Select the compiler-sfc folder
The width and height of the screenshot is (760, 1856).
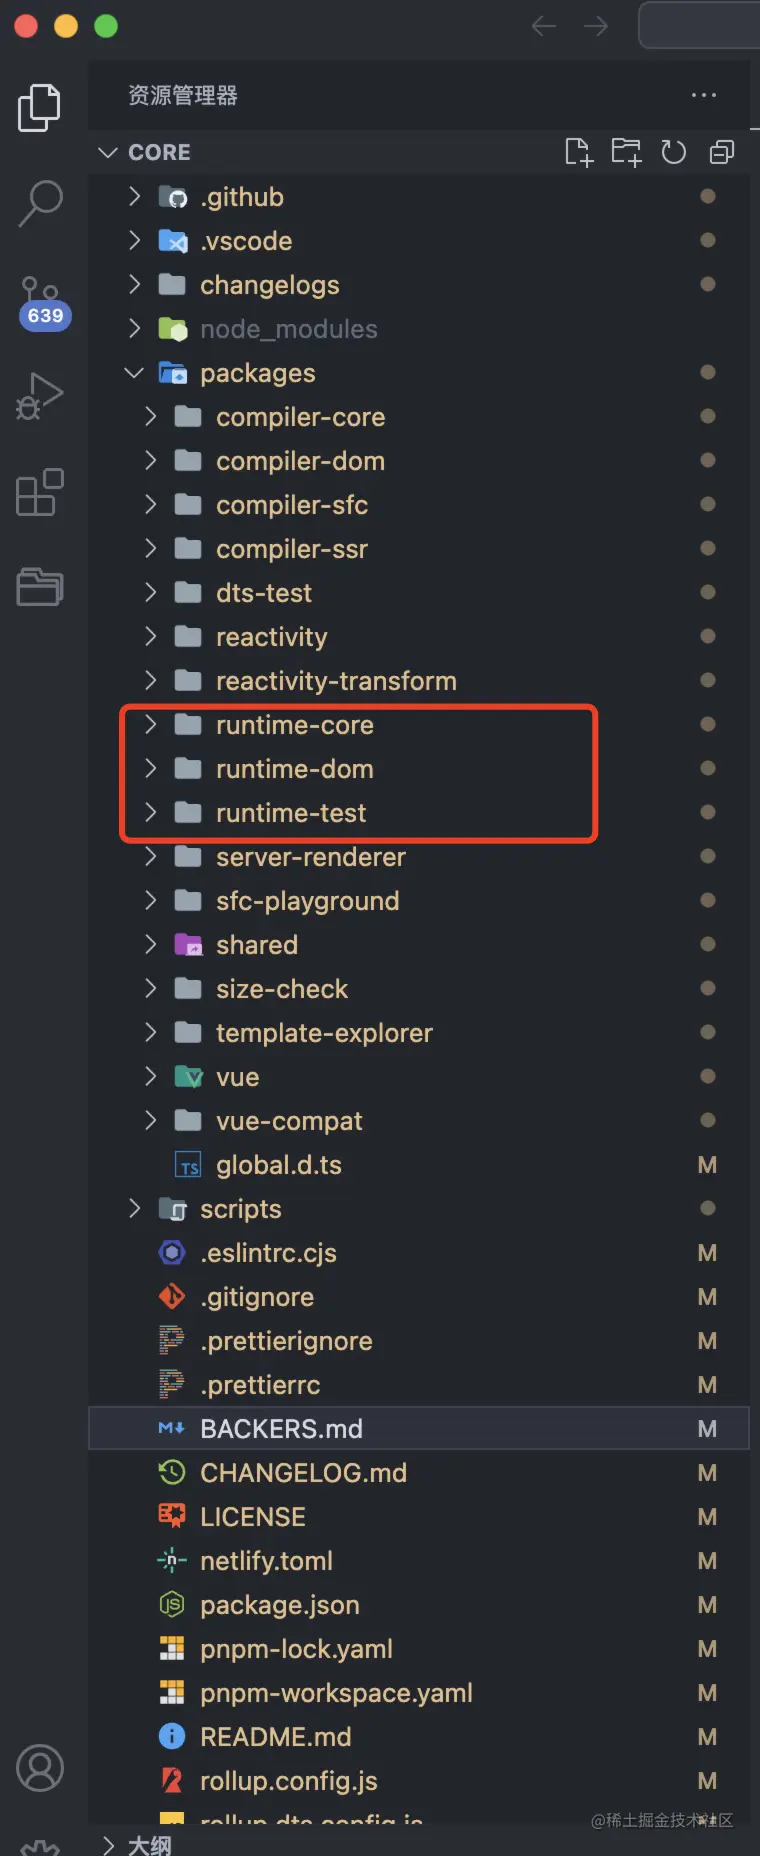[x=419, y=505]
